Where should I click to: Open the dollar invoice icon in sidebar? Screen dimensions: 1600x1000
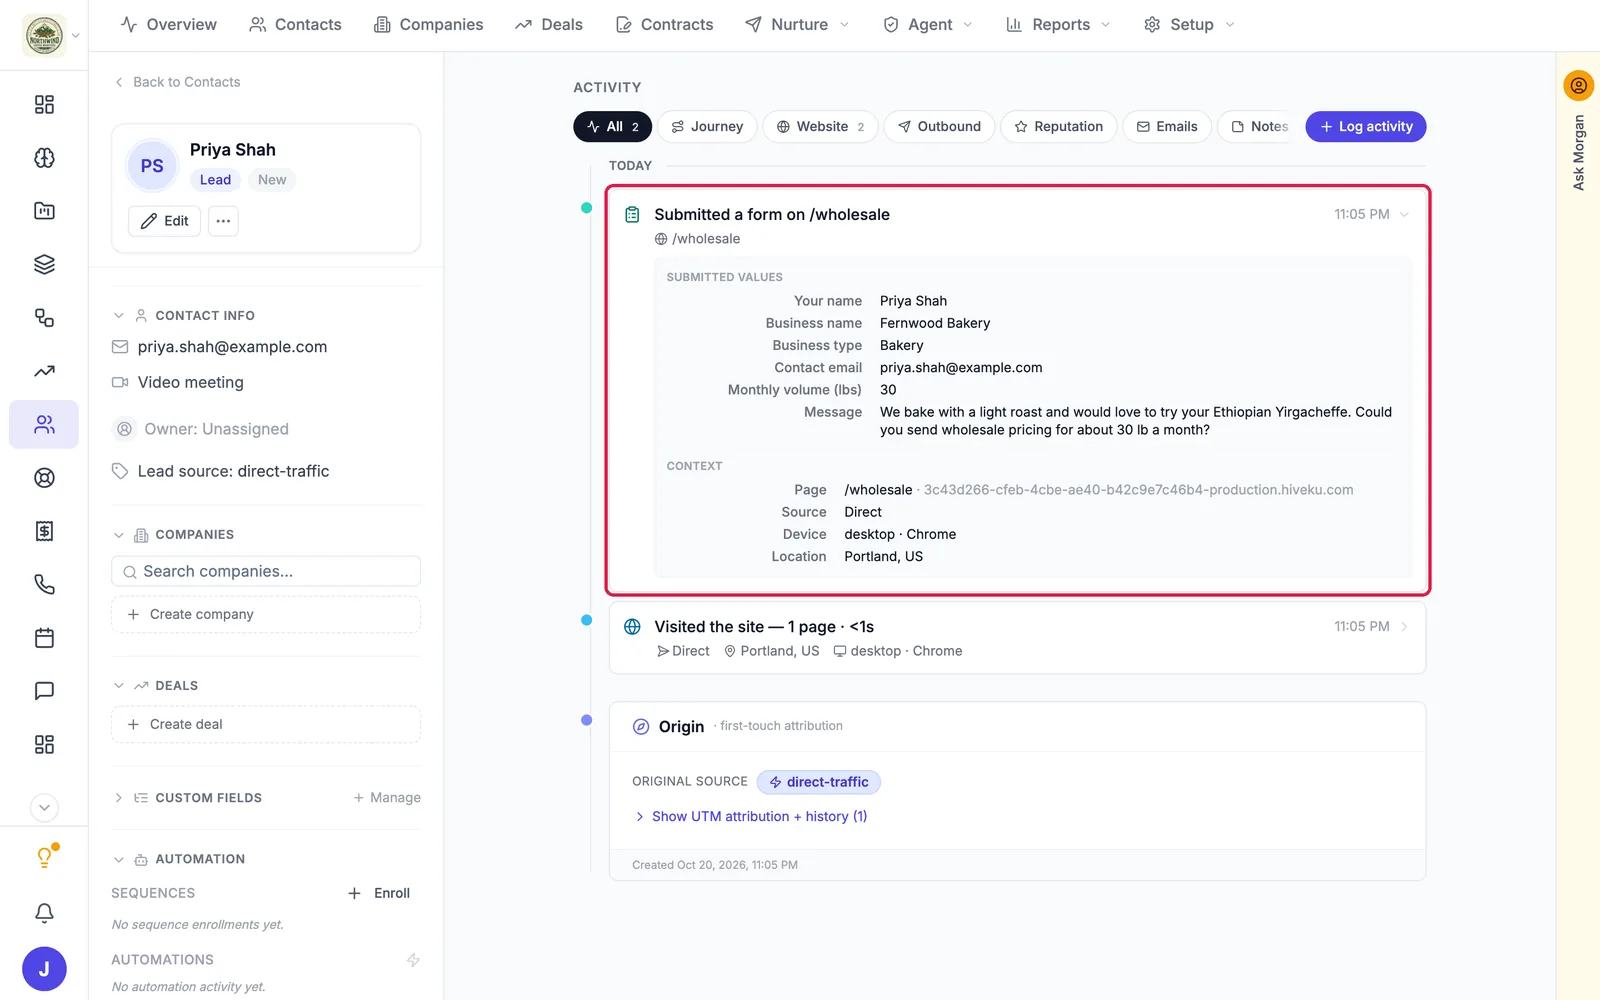pyautogui.click(x=44, y=531)
